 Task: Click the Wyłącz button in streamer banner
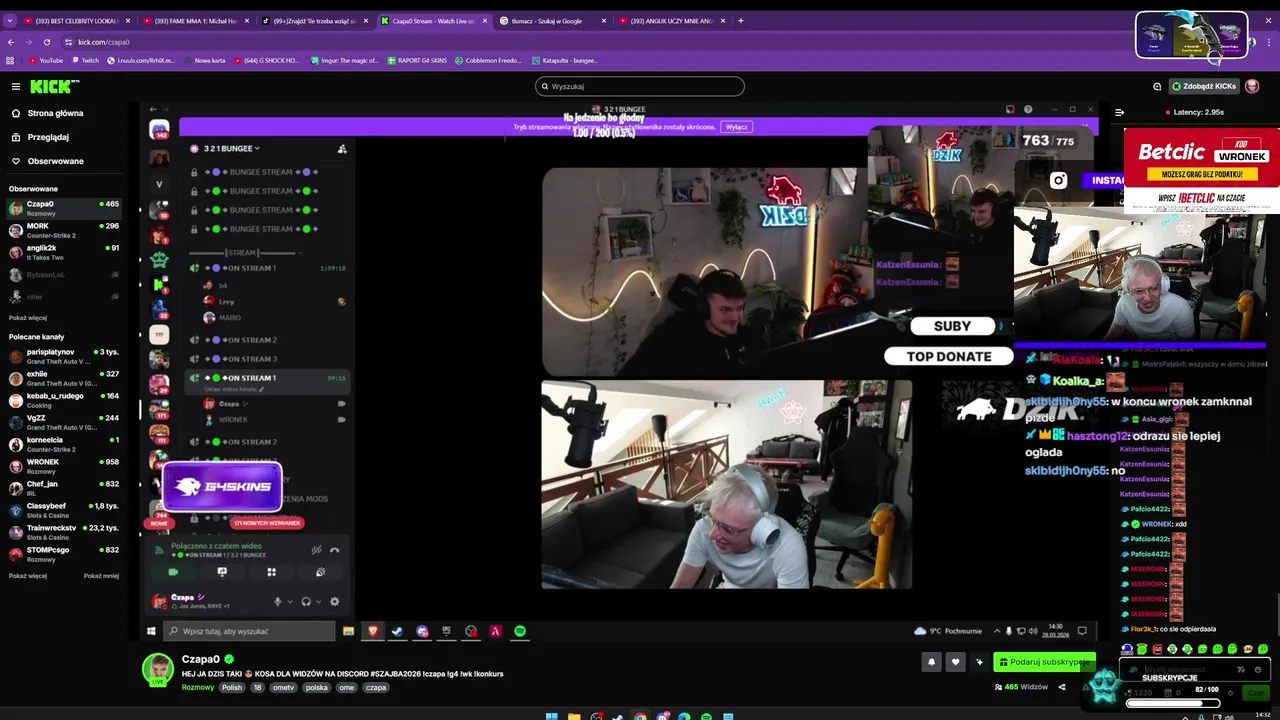click(x=736, y=127)
